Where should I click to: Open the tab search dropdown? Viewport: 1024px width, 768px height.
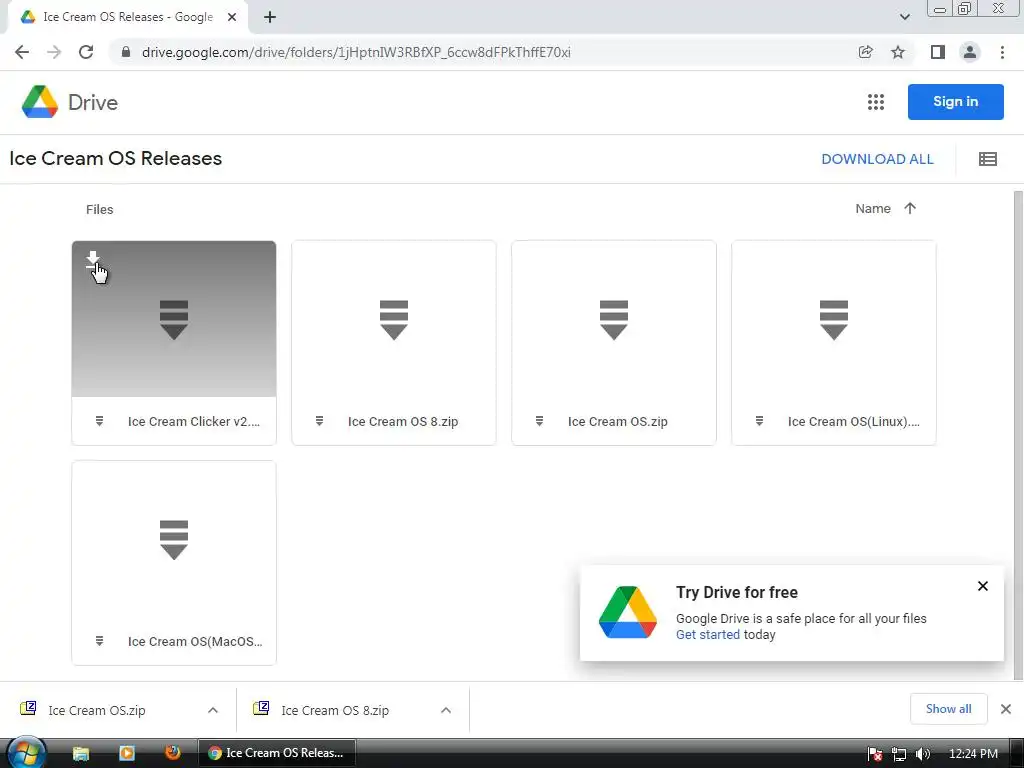[904, 18]
